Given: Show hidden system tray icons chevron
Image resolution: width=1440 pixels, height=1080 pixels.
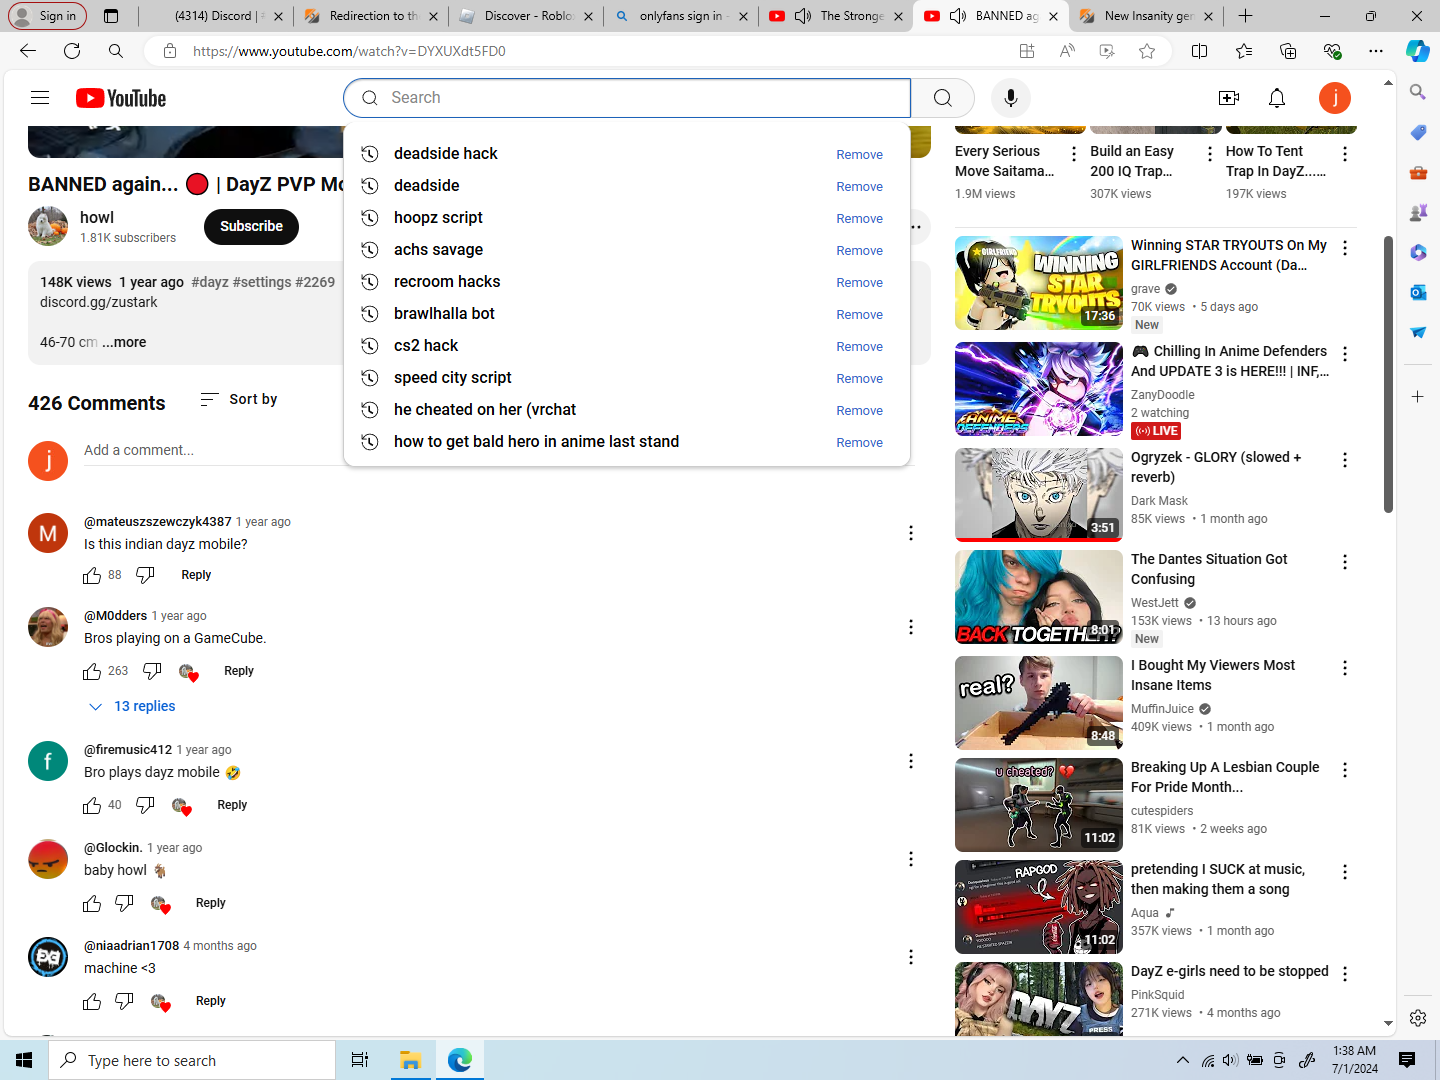Looking at the screenshot, I should tap(1183, 1060).
